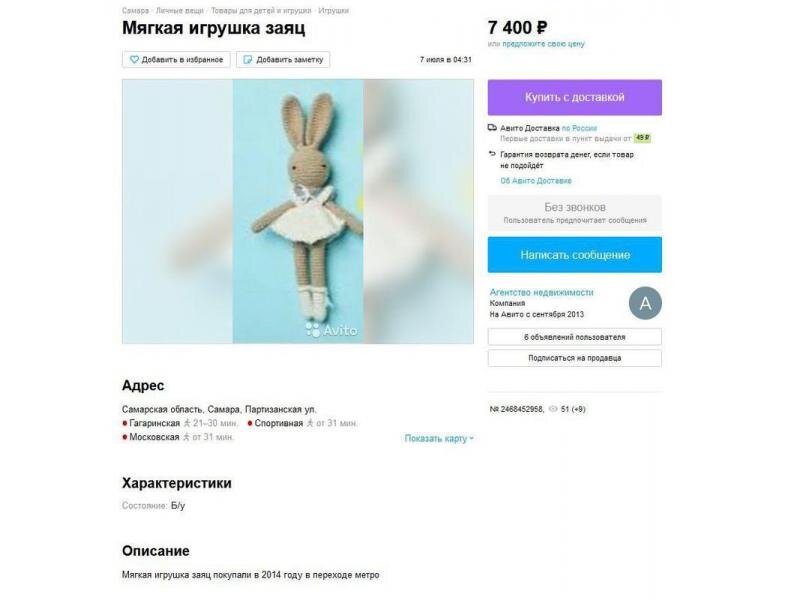Open предложите свою цену link
This screenshot has width=800, height=600.
543,44
